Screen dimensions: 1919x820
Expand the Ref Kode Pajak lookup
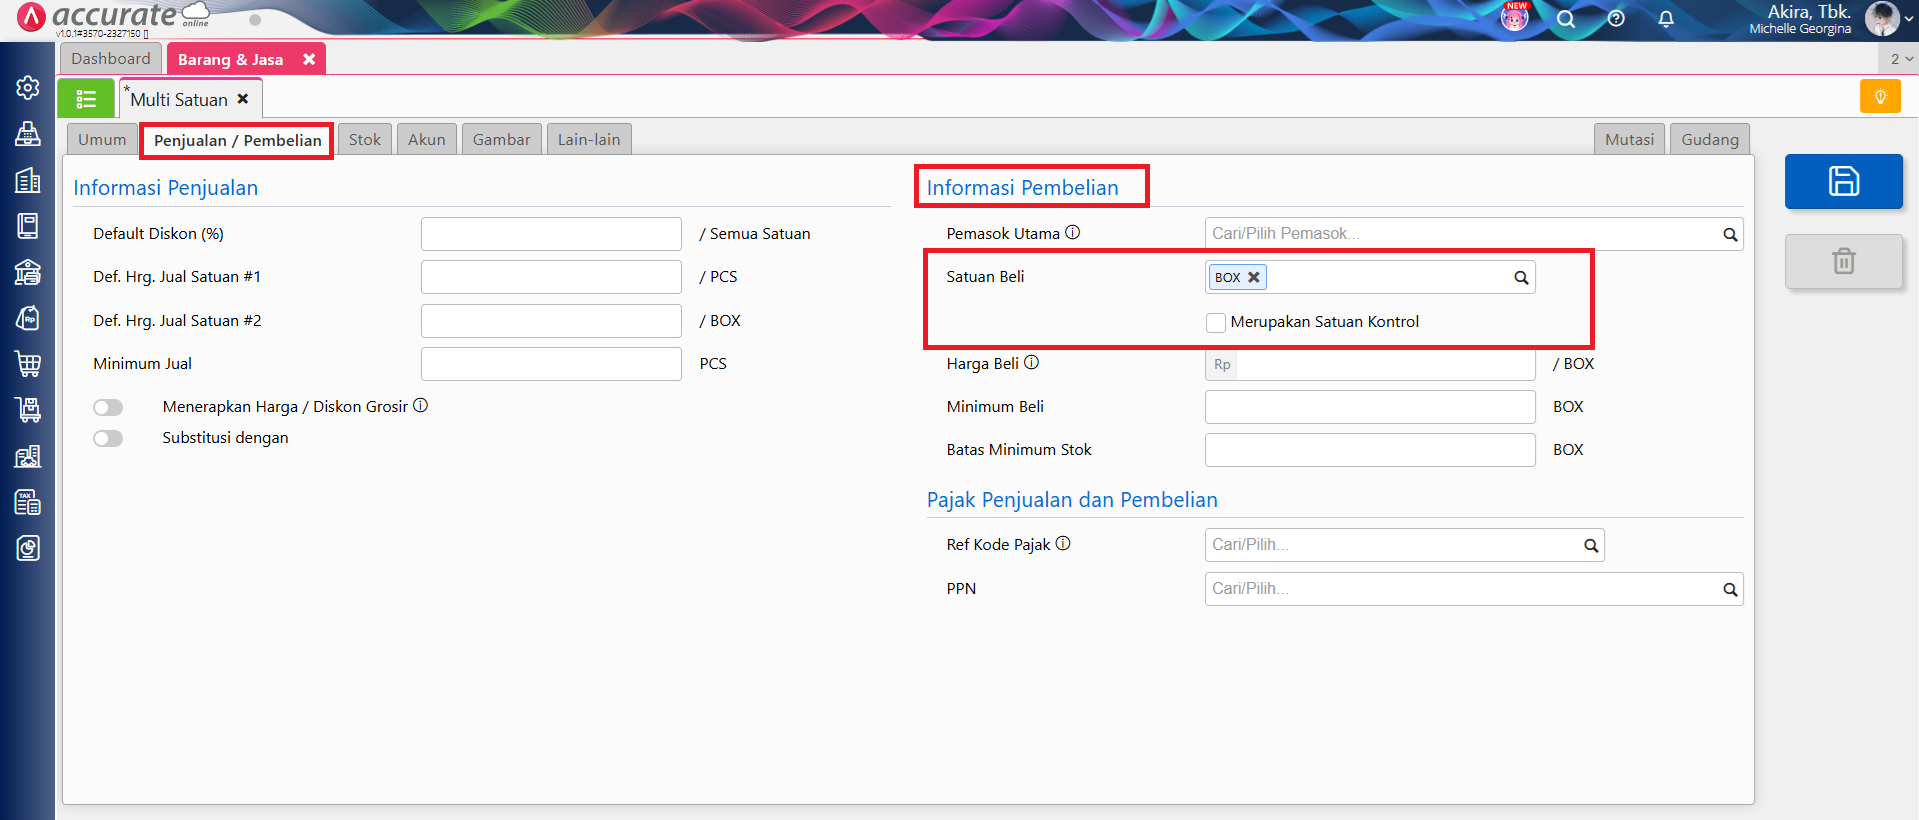pyautogui.click(x=1590, y=545)
